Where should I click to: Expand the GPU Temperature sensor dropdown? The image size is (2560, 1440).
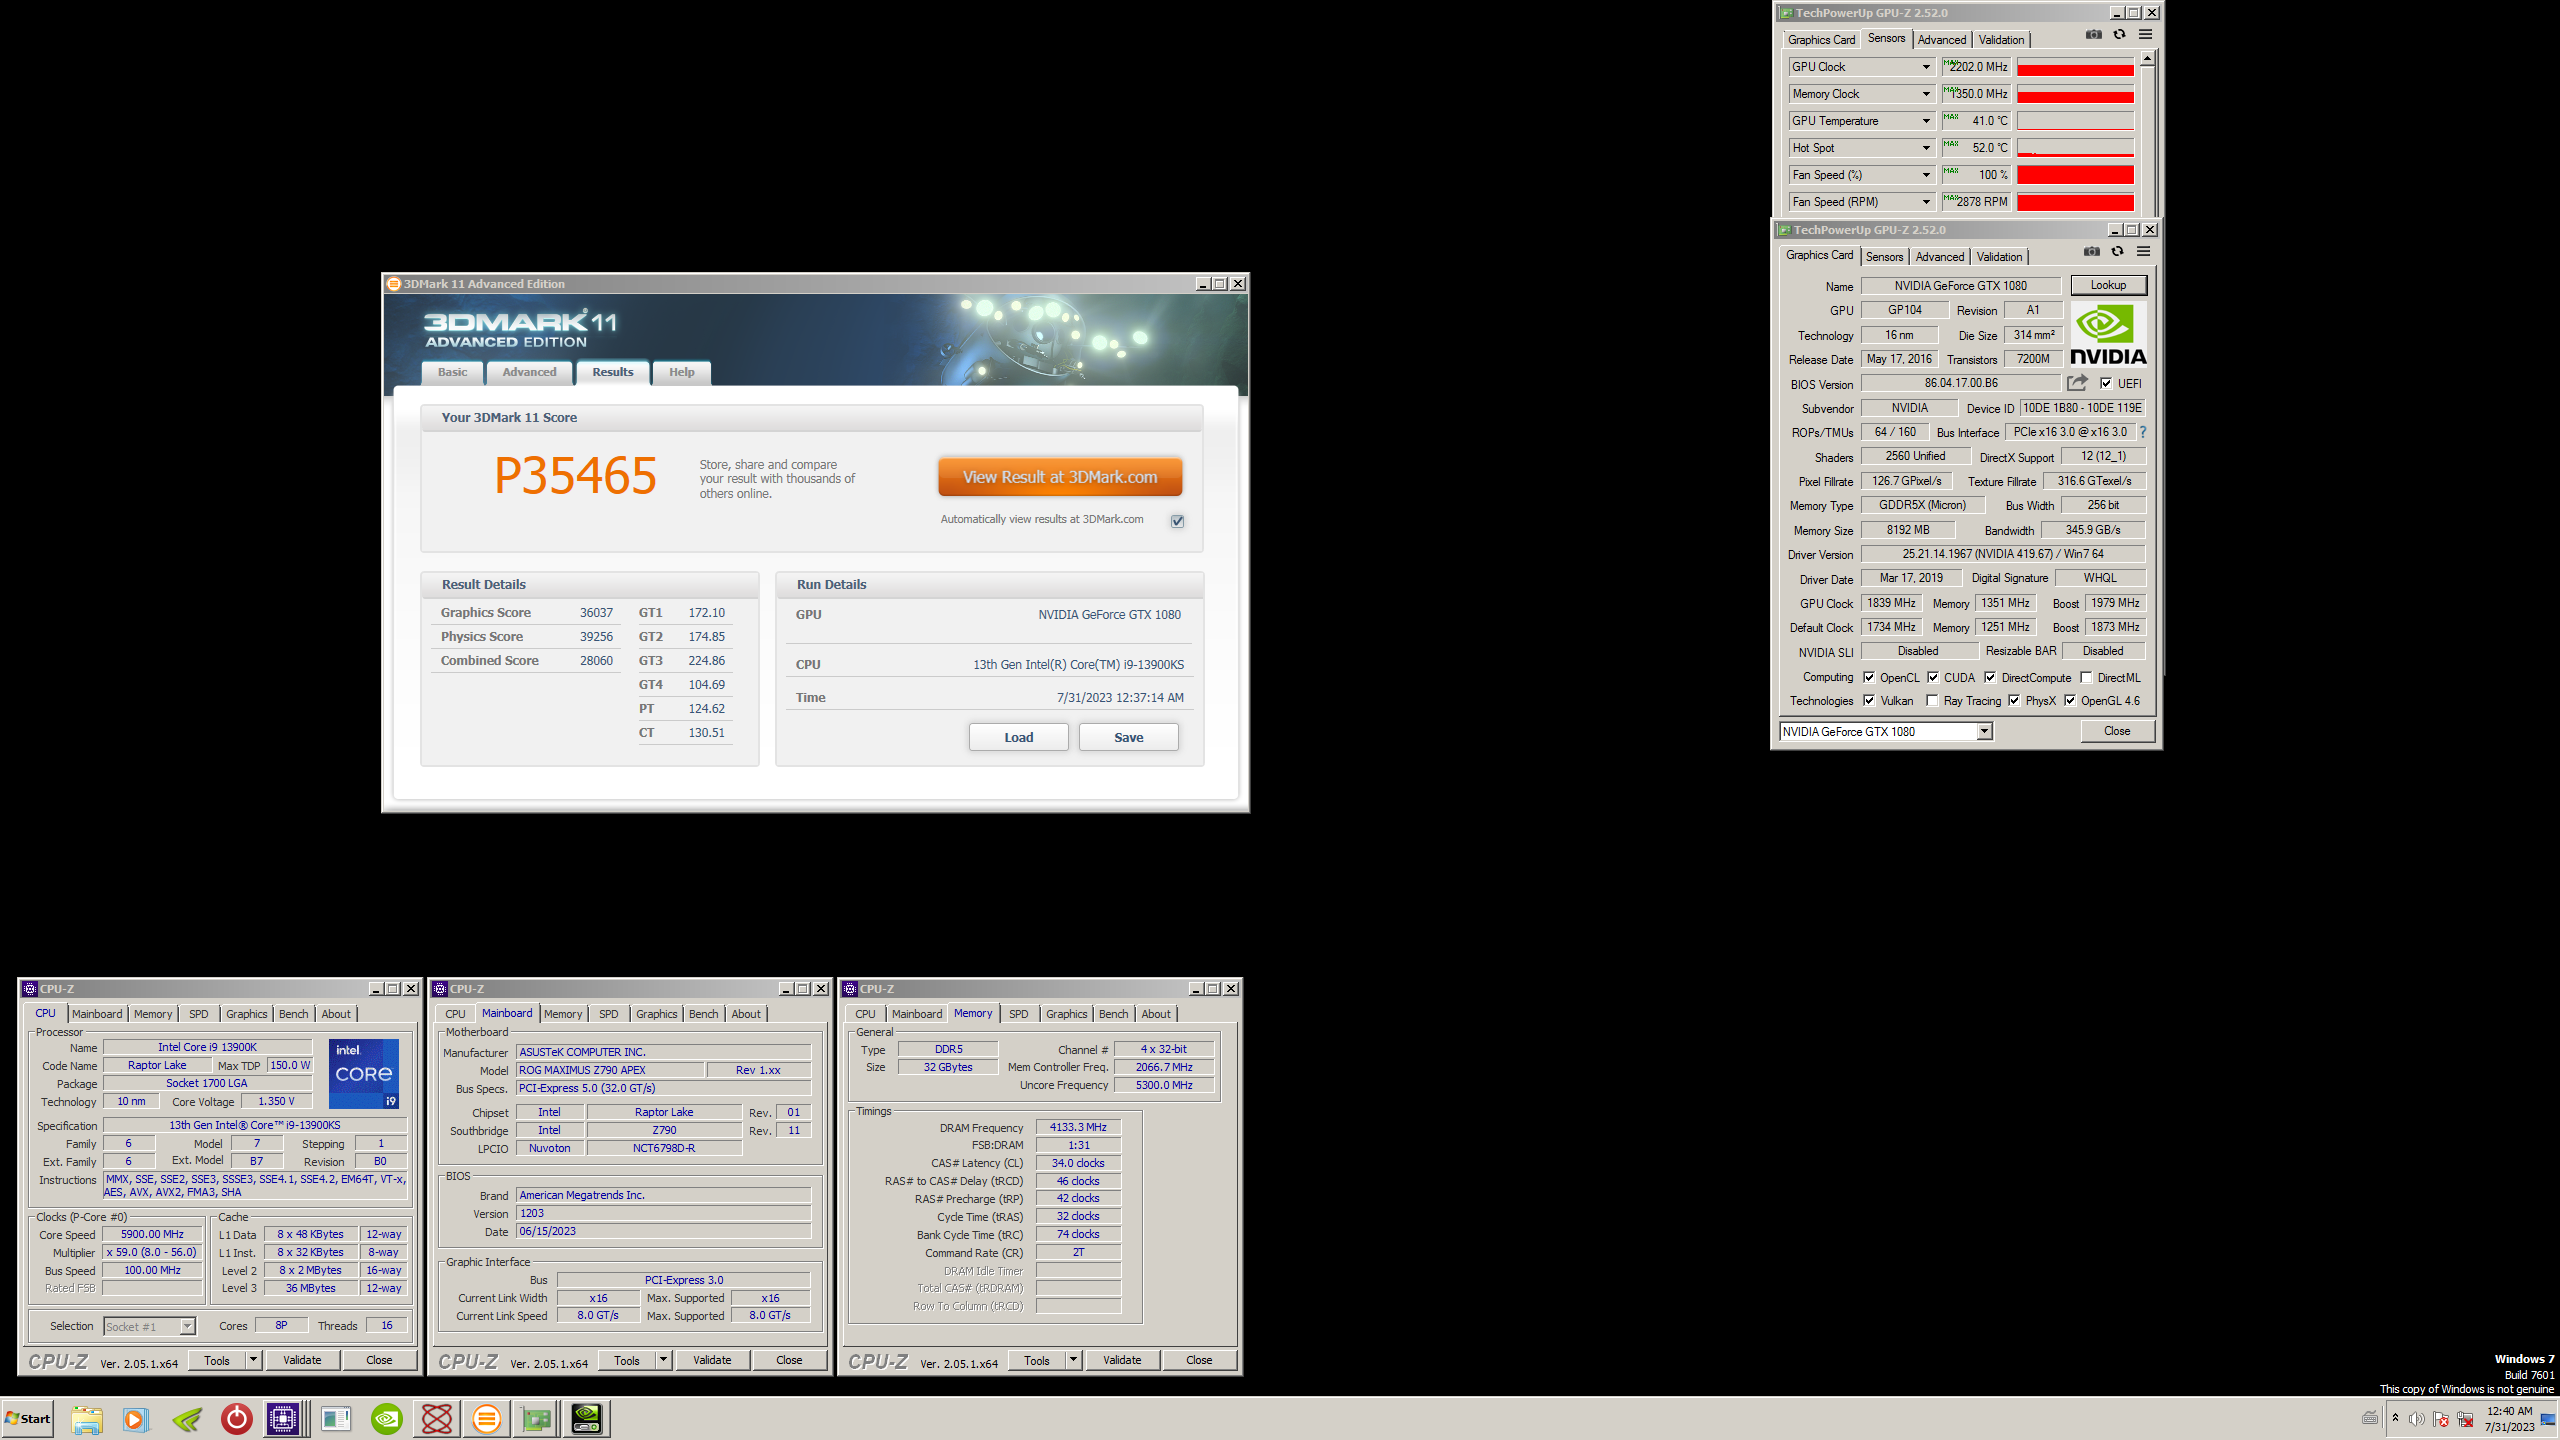point(1926,121)
